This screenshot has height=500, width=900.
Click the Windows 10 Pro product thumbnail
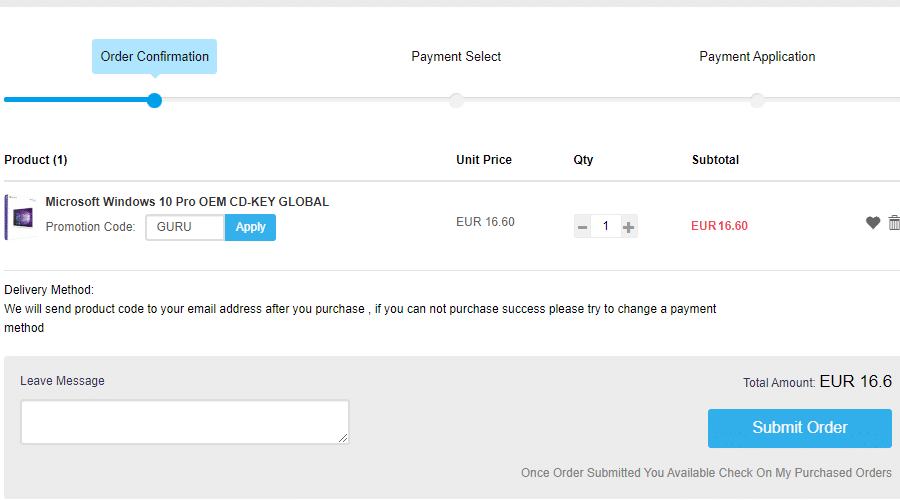21,217
